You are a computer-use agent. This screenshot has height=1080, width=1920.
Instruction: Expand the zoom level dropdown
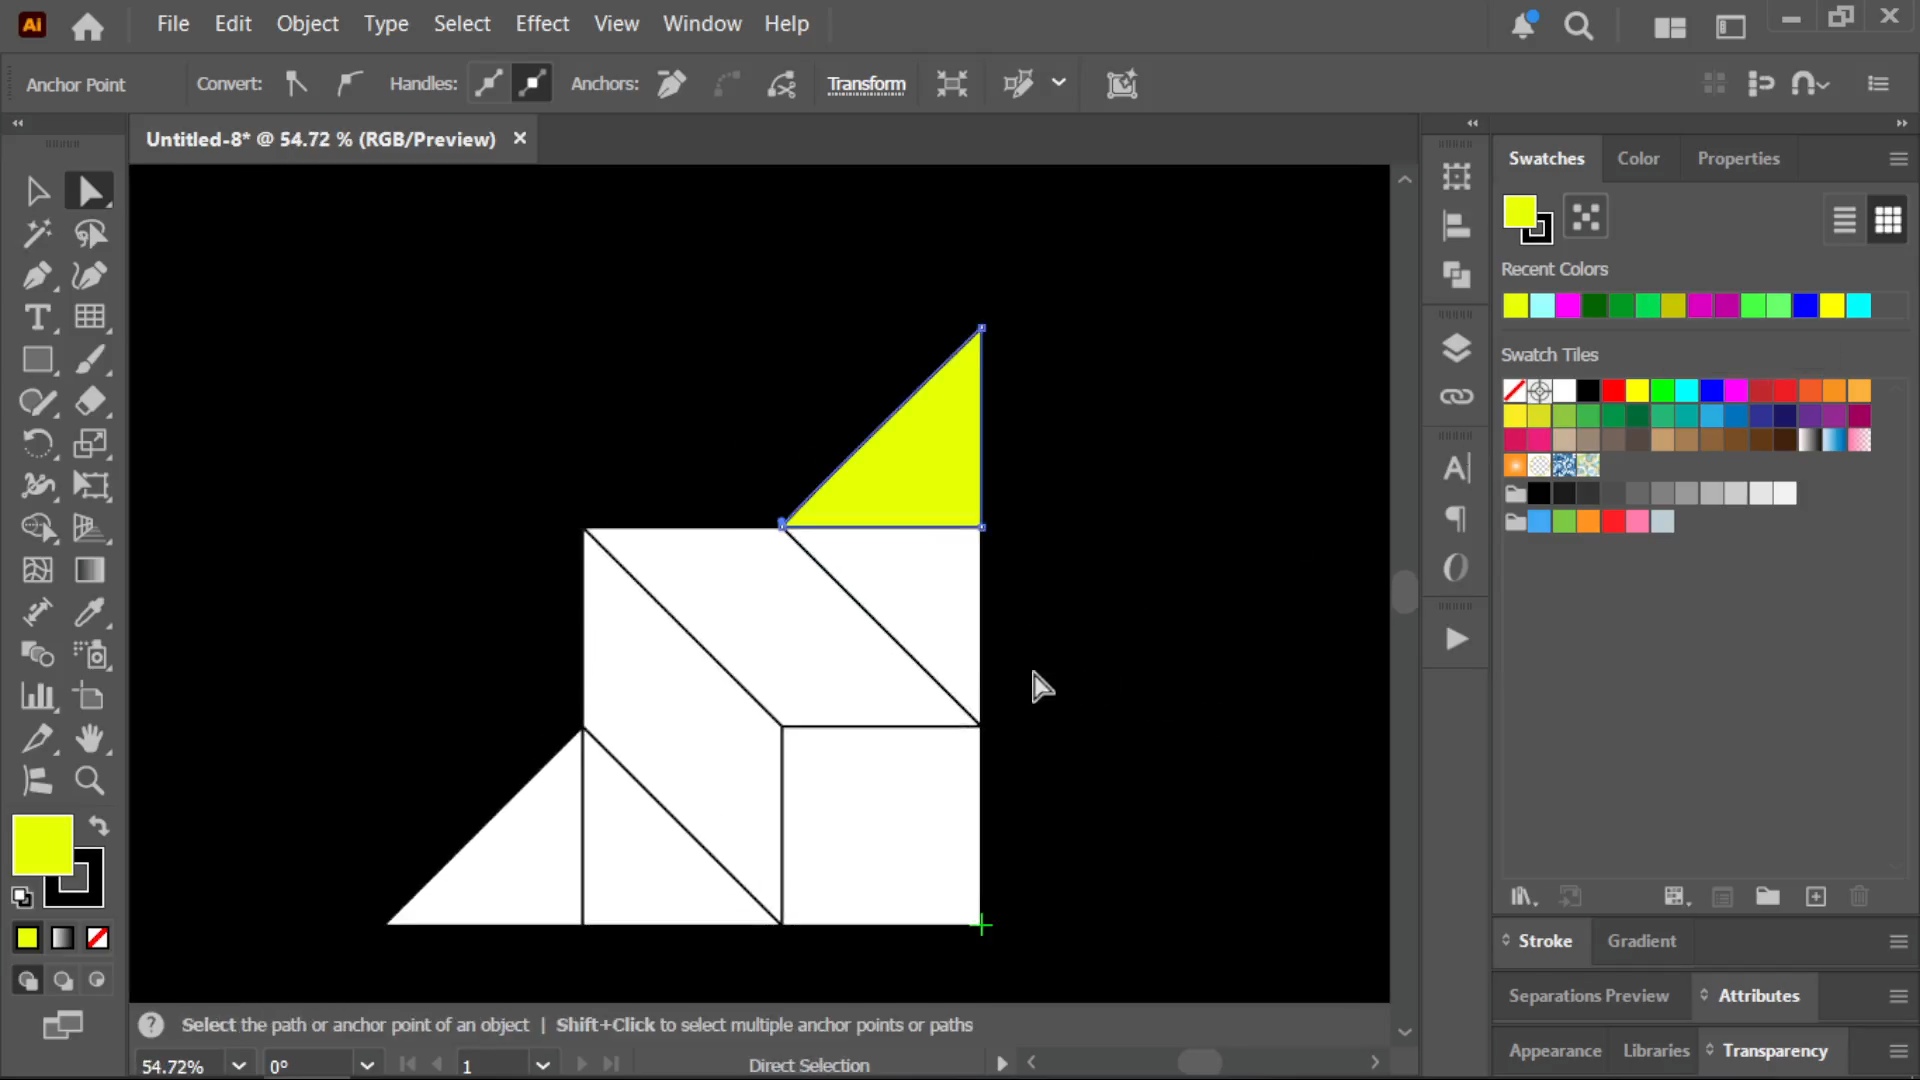tap(238, 1065)
